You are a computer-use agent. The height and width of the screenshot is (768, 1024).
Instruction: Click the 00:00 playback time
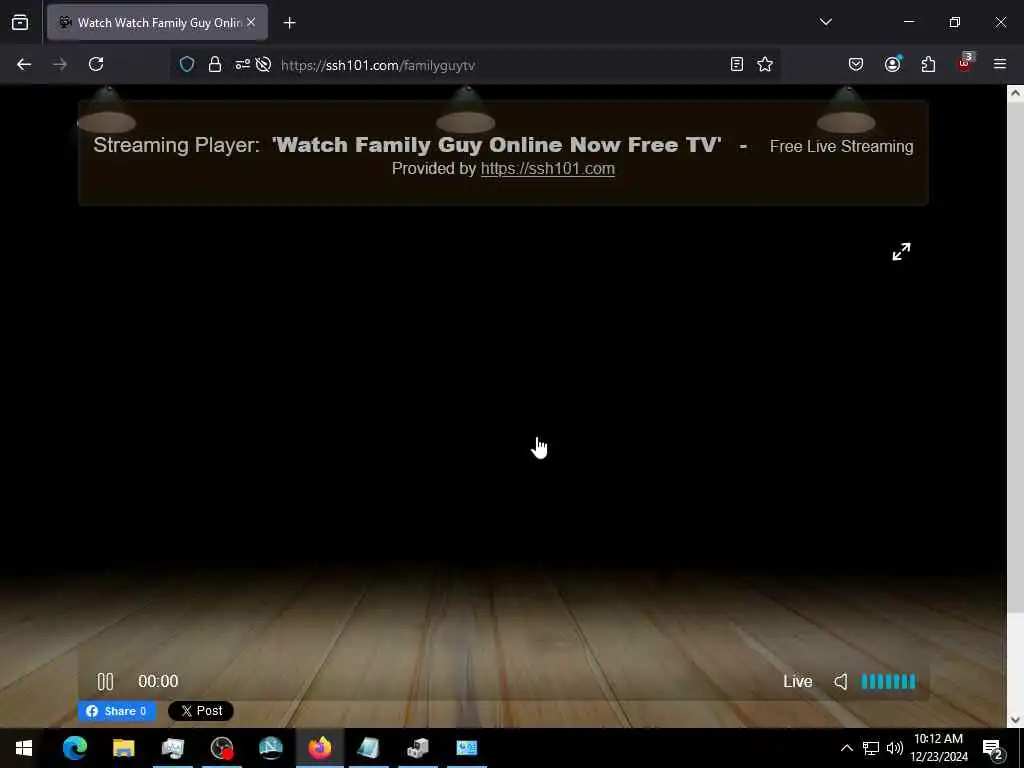[158, 681]
